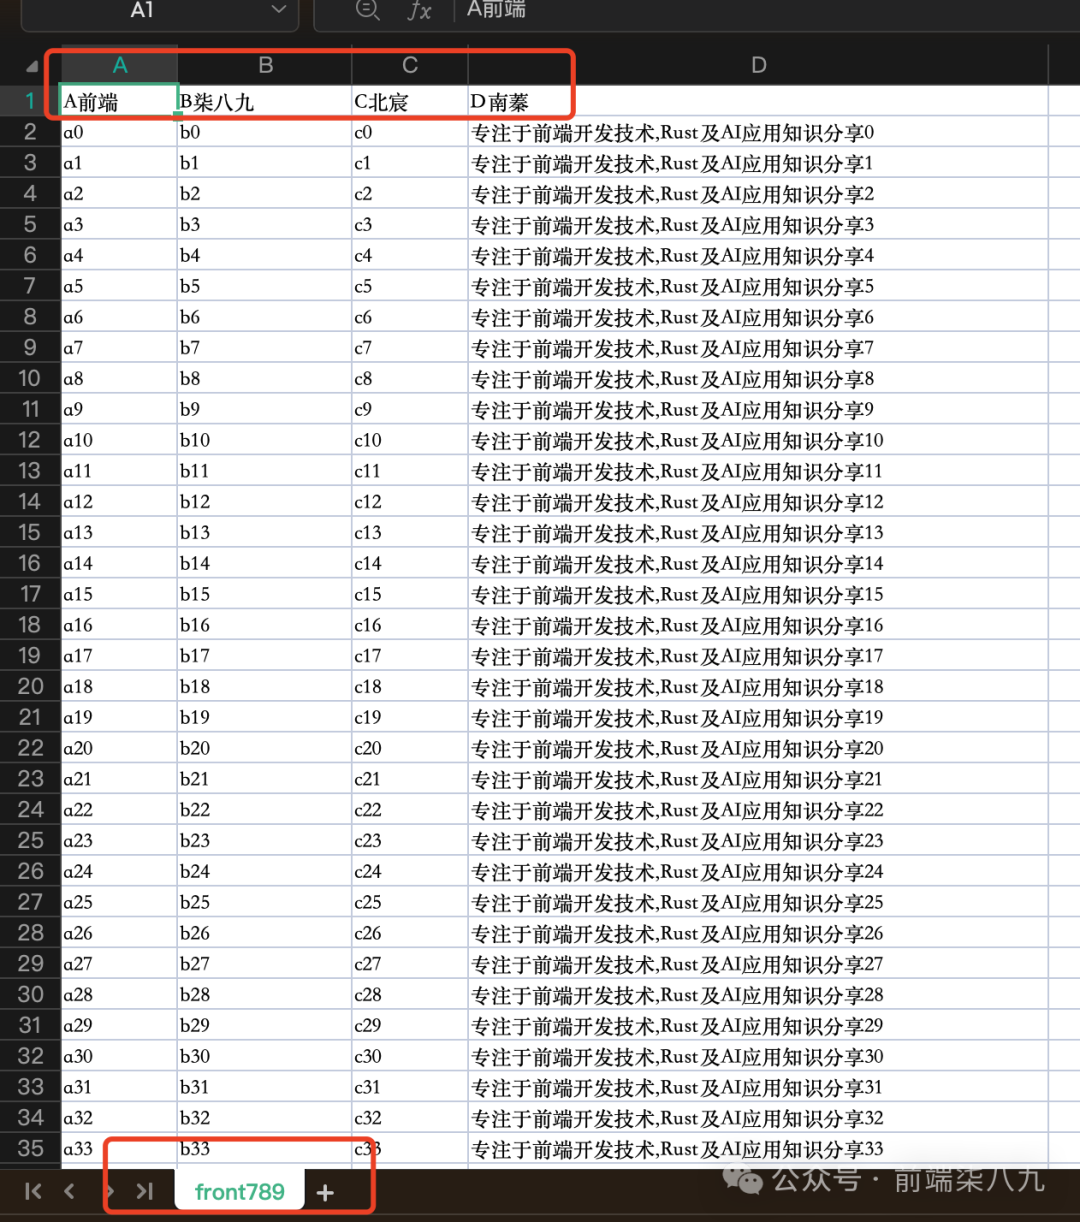The image size is (1080, 1222).
Task: Jump to first sheet using leftmost navigation icon
Action: (31, 1191)
